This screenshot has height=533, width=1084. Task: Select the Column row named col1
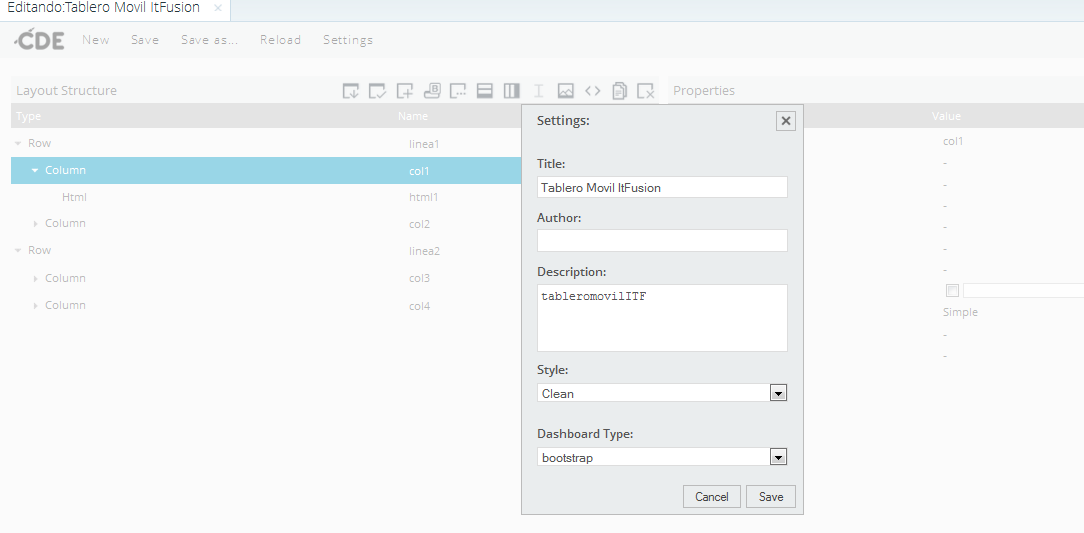pos(266,170)
